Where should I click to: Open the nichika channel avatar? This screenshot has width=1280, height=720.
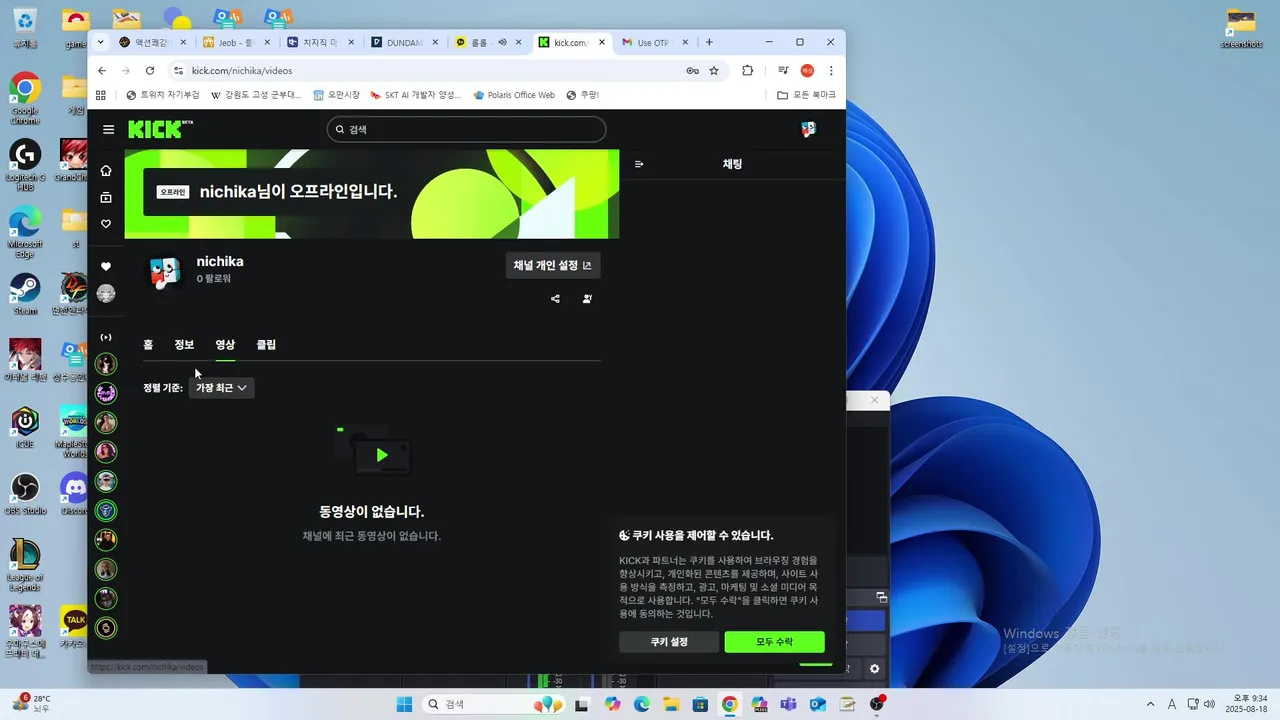coord(164,272)
